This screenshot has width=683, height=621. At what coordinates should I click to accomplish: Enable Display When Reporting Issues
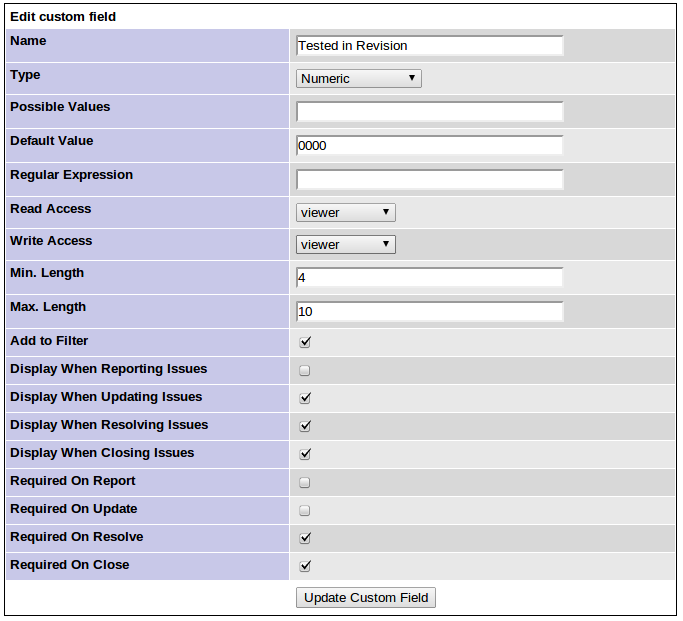[x=305, y=370]
